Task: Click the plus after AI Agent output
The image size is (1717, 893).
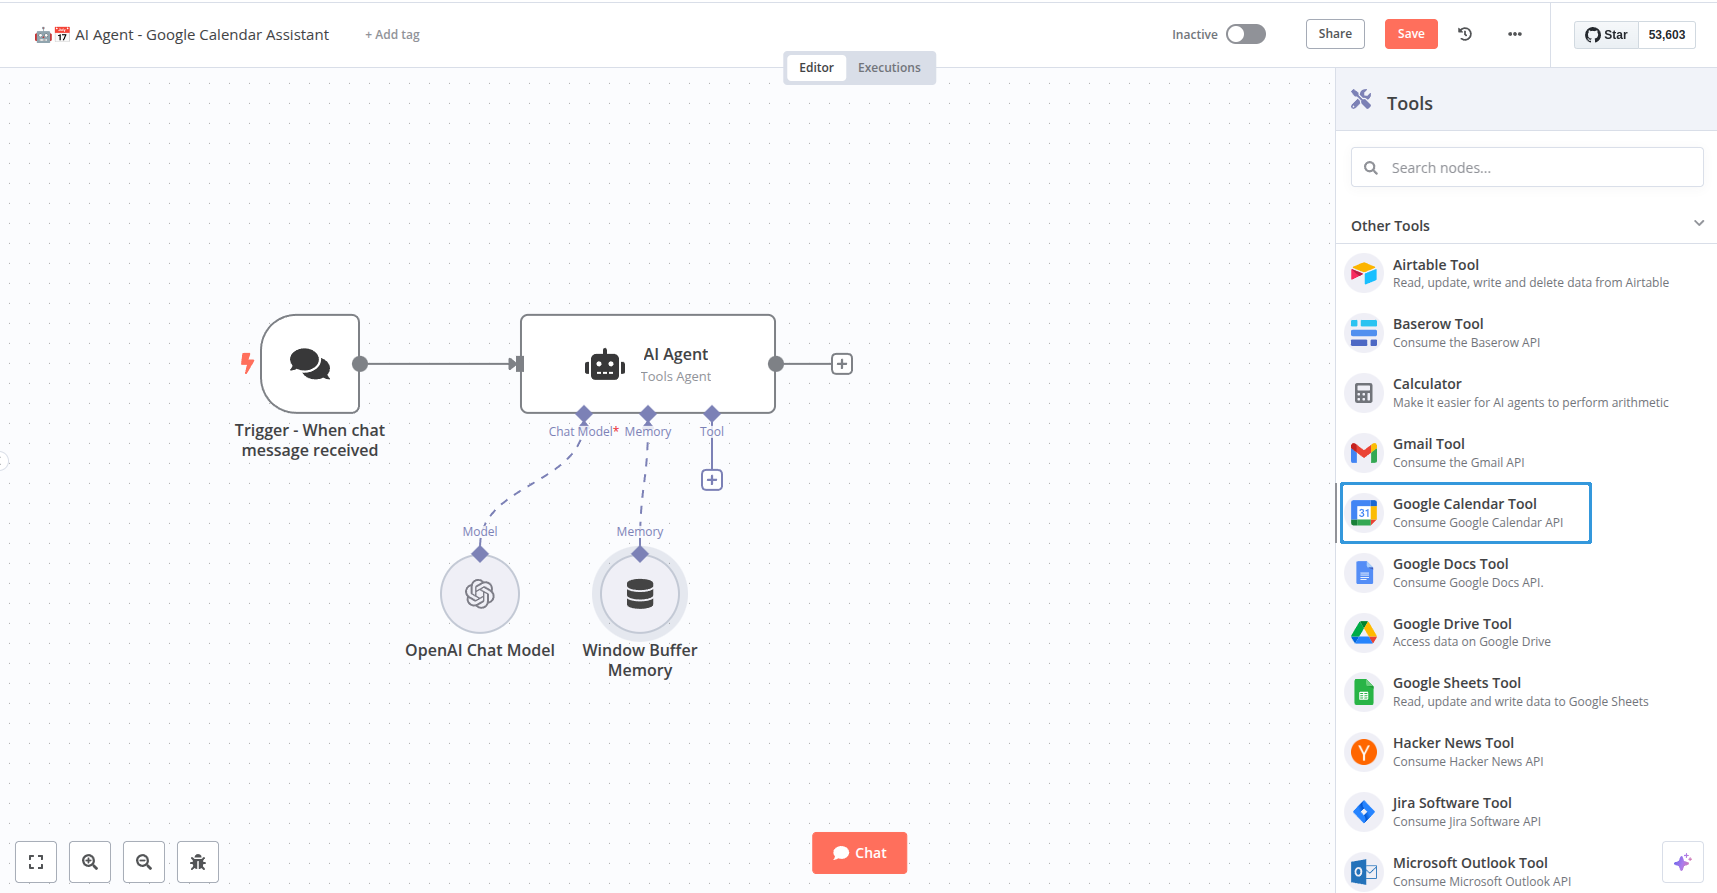Action: [842, 364]
